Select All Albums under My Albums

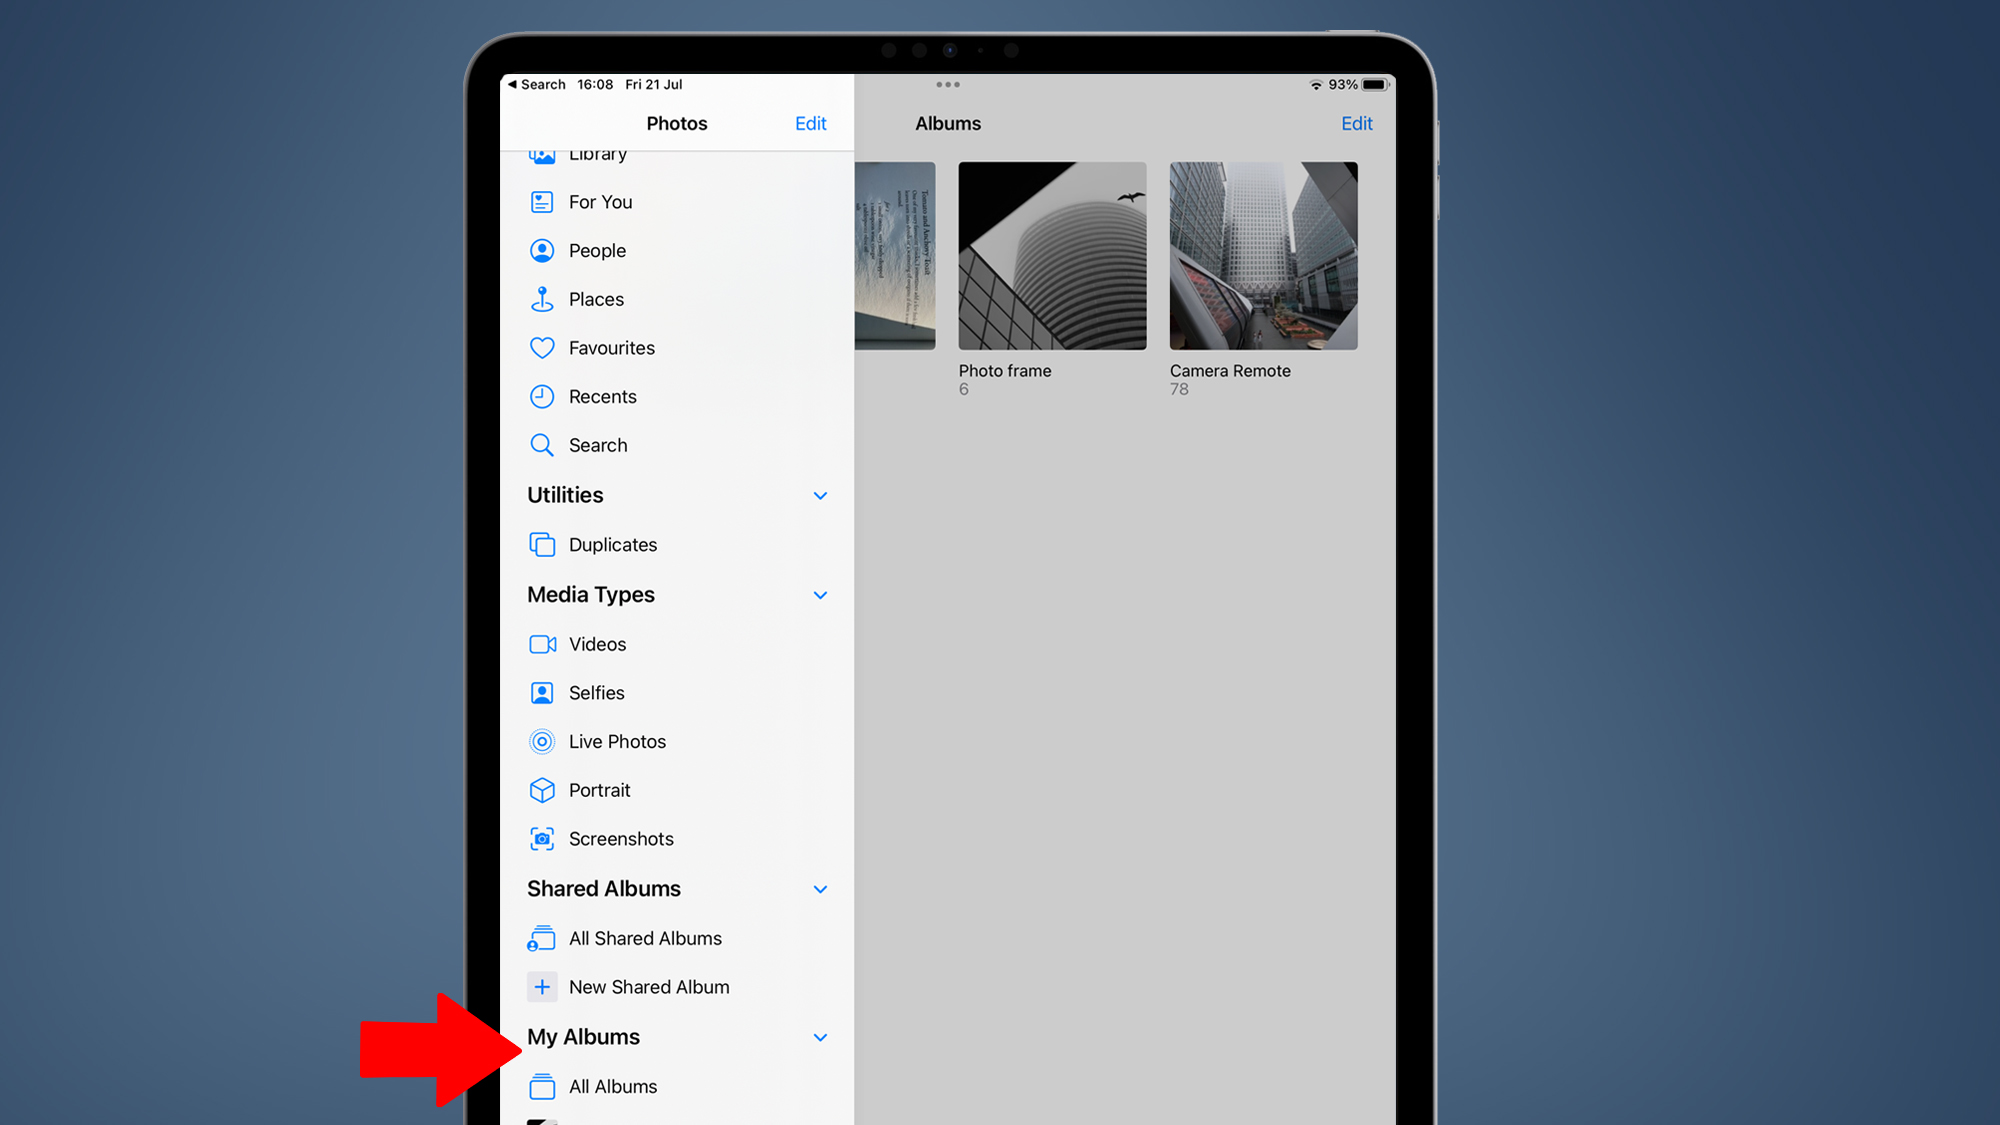[611, 1087]
